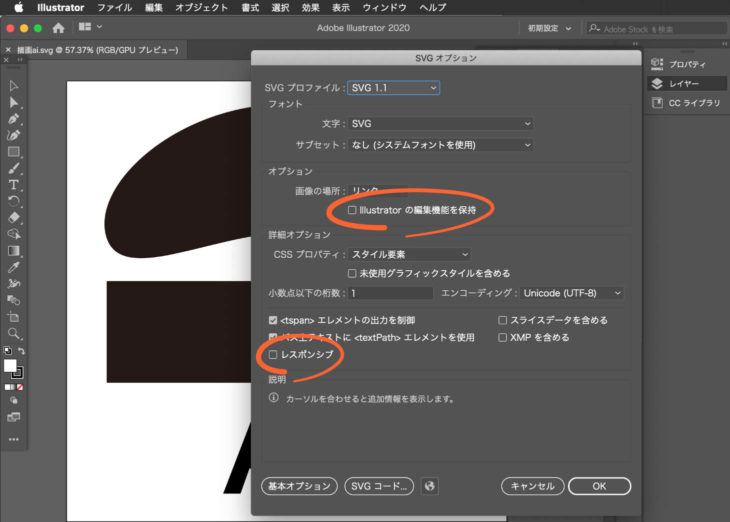Select the Pen tool in toolbar
This screenshot has width=730, height=522.
coord(14,119)
